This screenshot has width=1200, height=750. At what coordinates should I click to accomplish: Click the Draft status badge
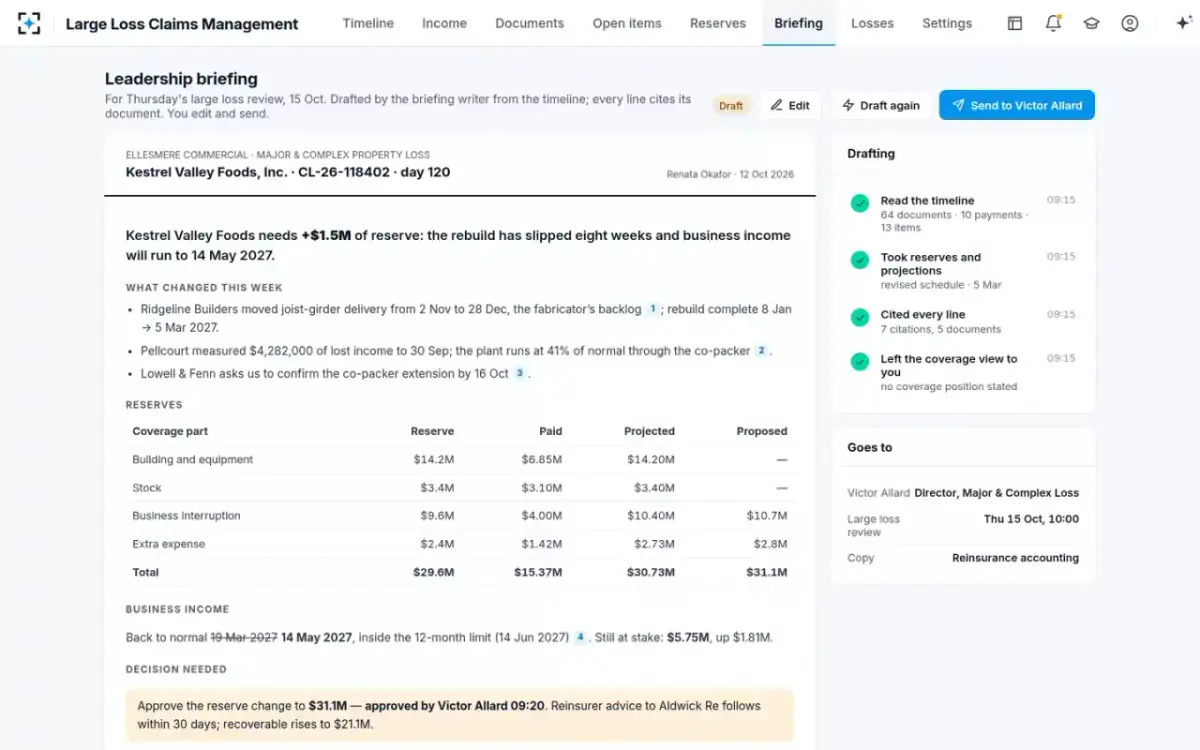tap(731, 105)
